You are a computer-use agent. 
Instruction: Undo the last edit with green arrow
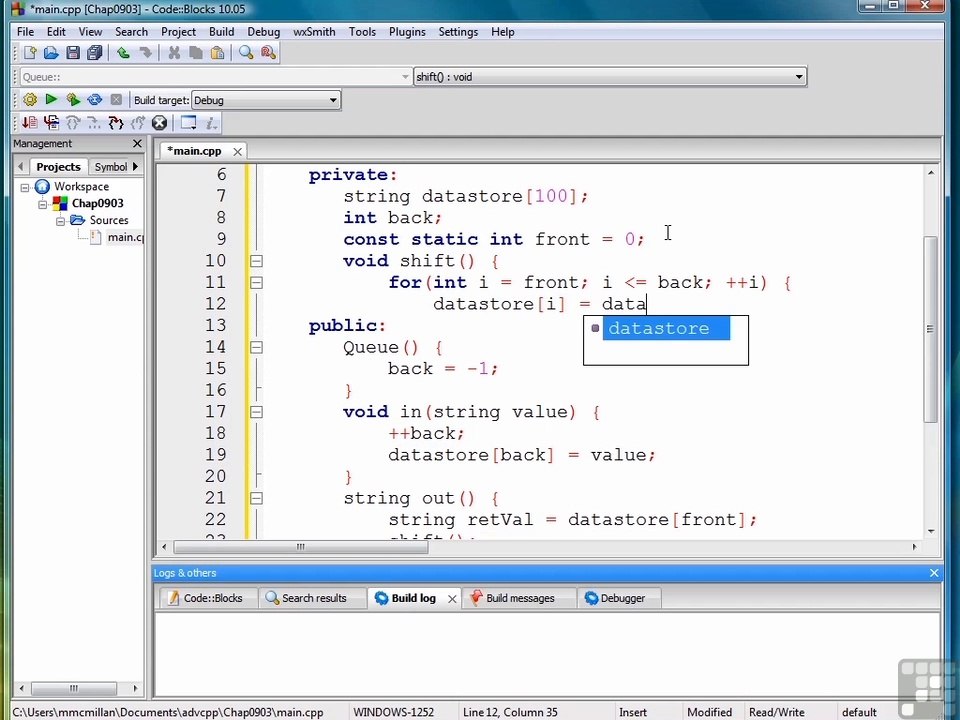[x=123, y=53]
